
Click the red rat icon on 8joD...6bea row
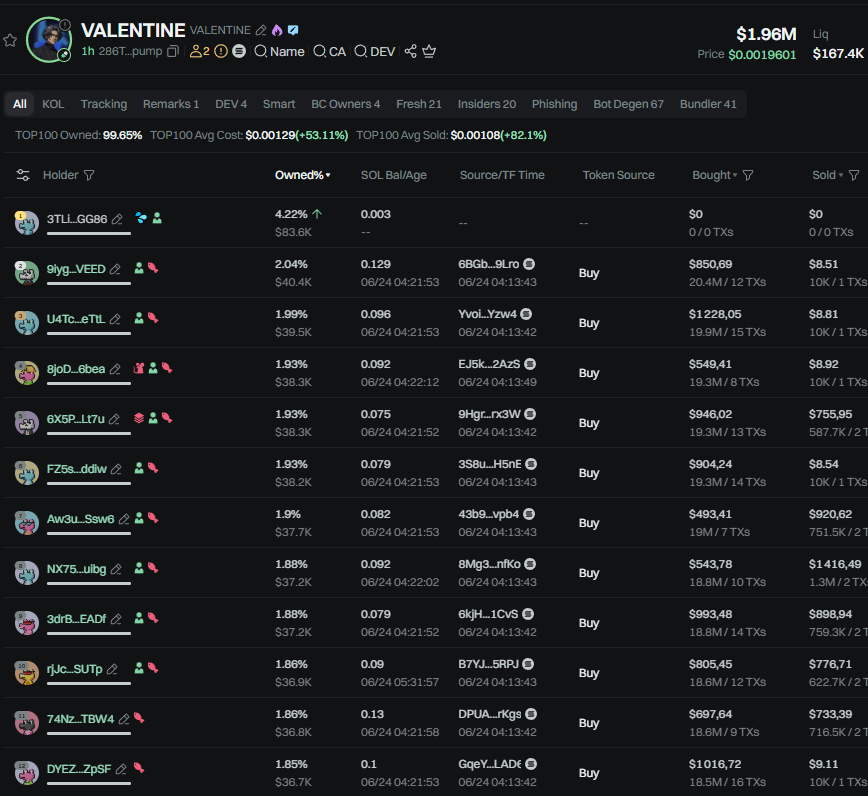coord(139,368)
